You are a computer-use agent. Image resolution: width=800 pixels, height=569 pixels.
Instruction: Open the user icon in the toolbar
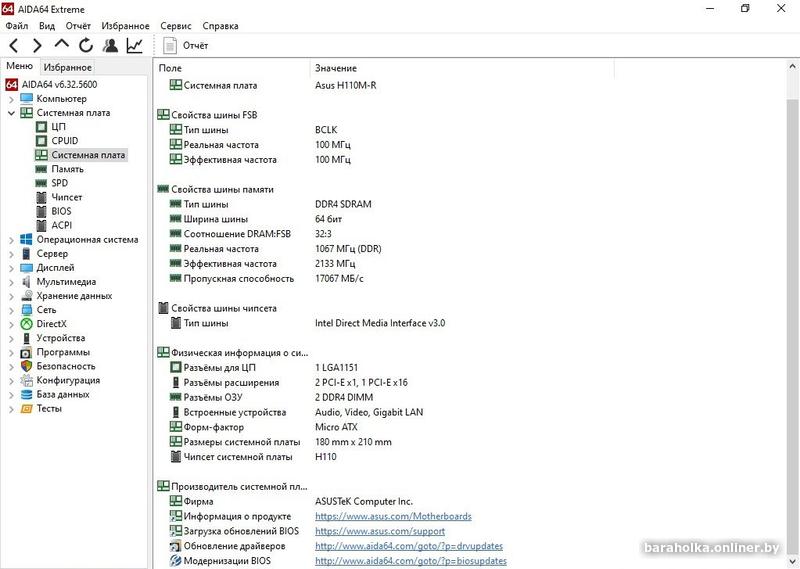pos(110,45)
